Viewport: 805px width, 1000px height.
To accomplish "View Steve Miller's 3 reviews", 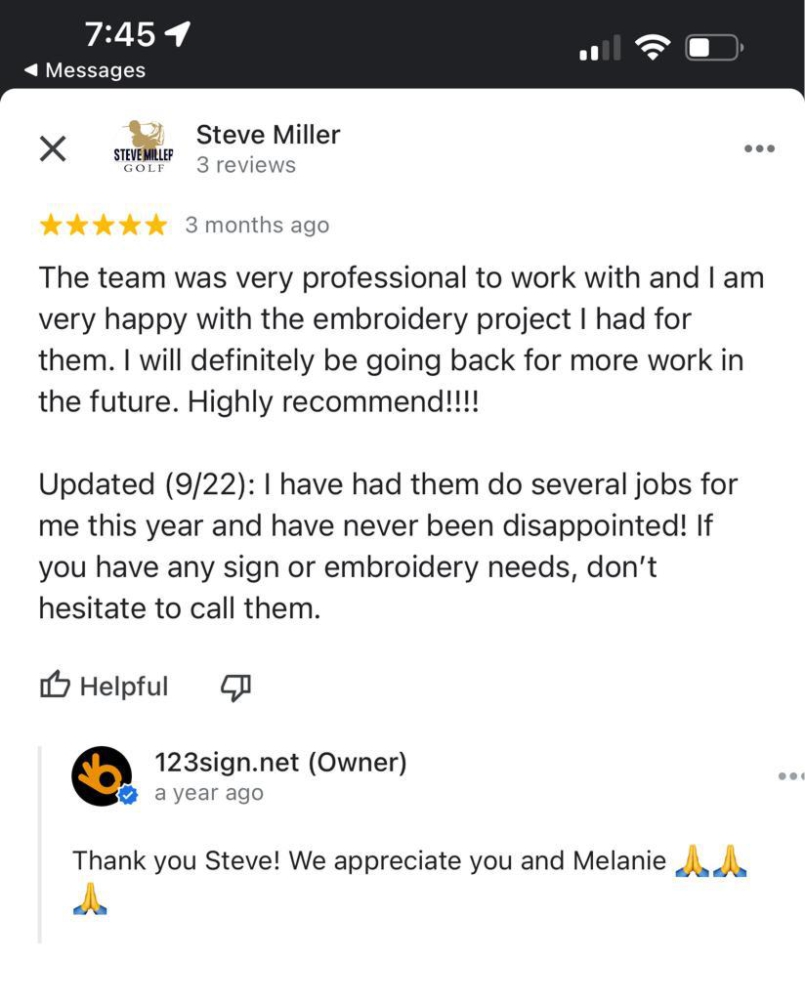I will (x=246, y=165).
